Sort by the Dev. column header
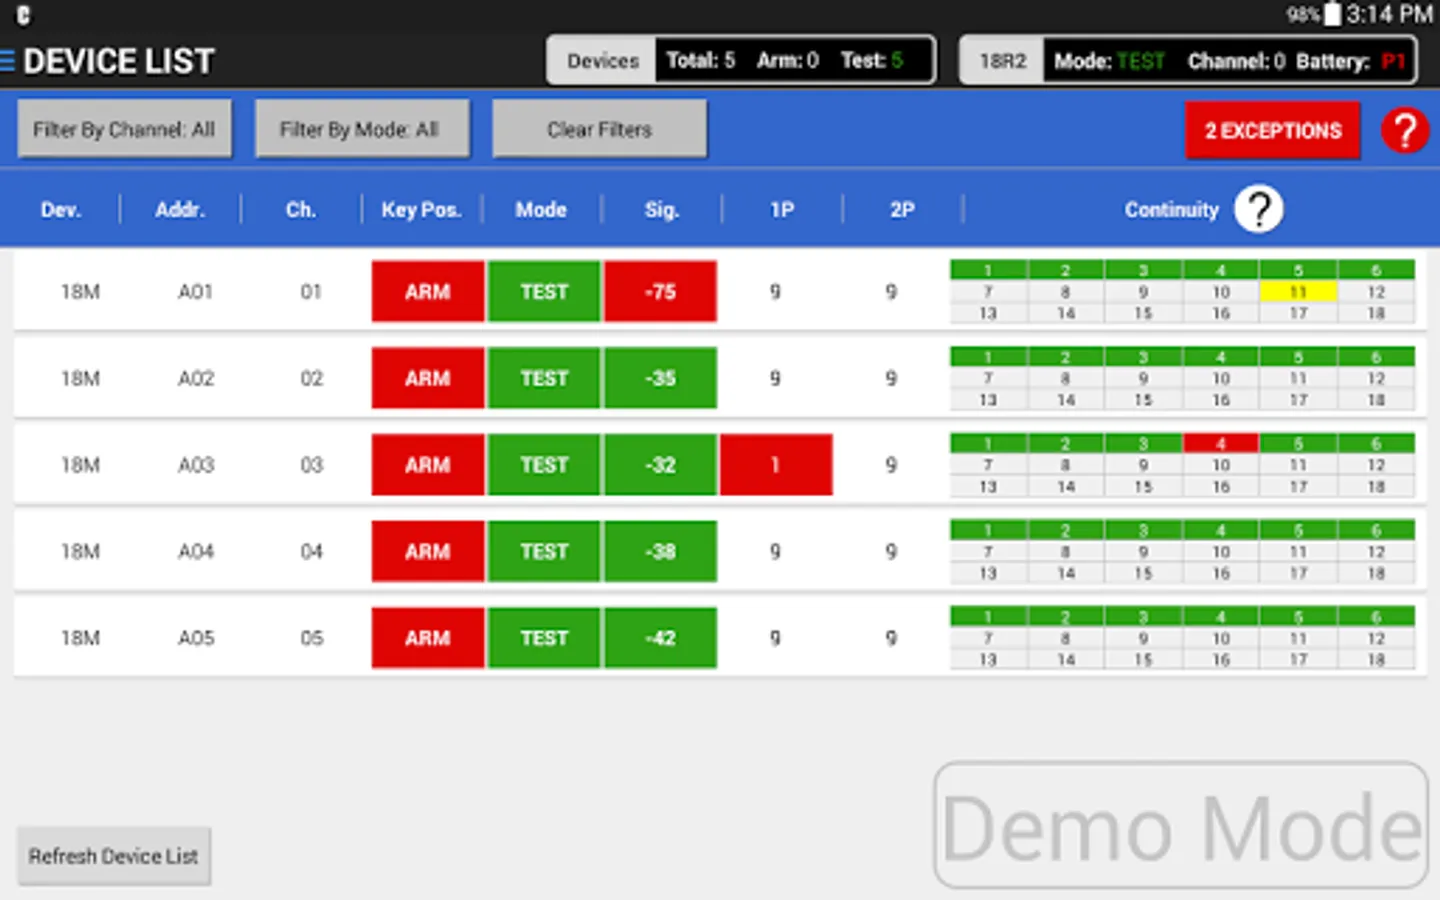The image size is (1440, 900). tap(61, 210)
